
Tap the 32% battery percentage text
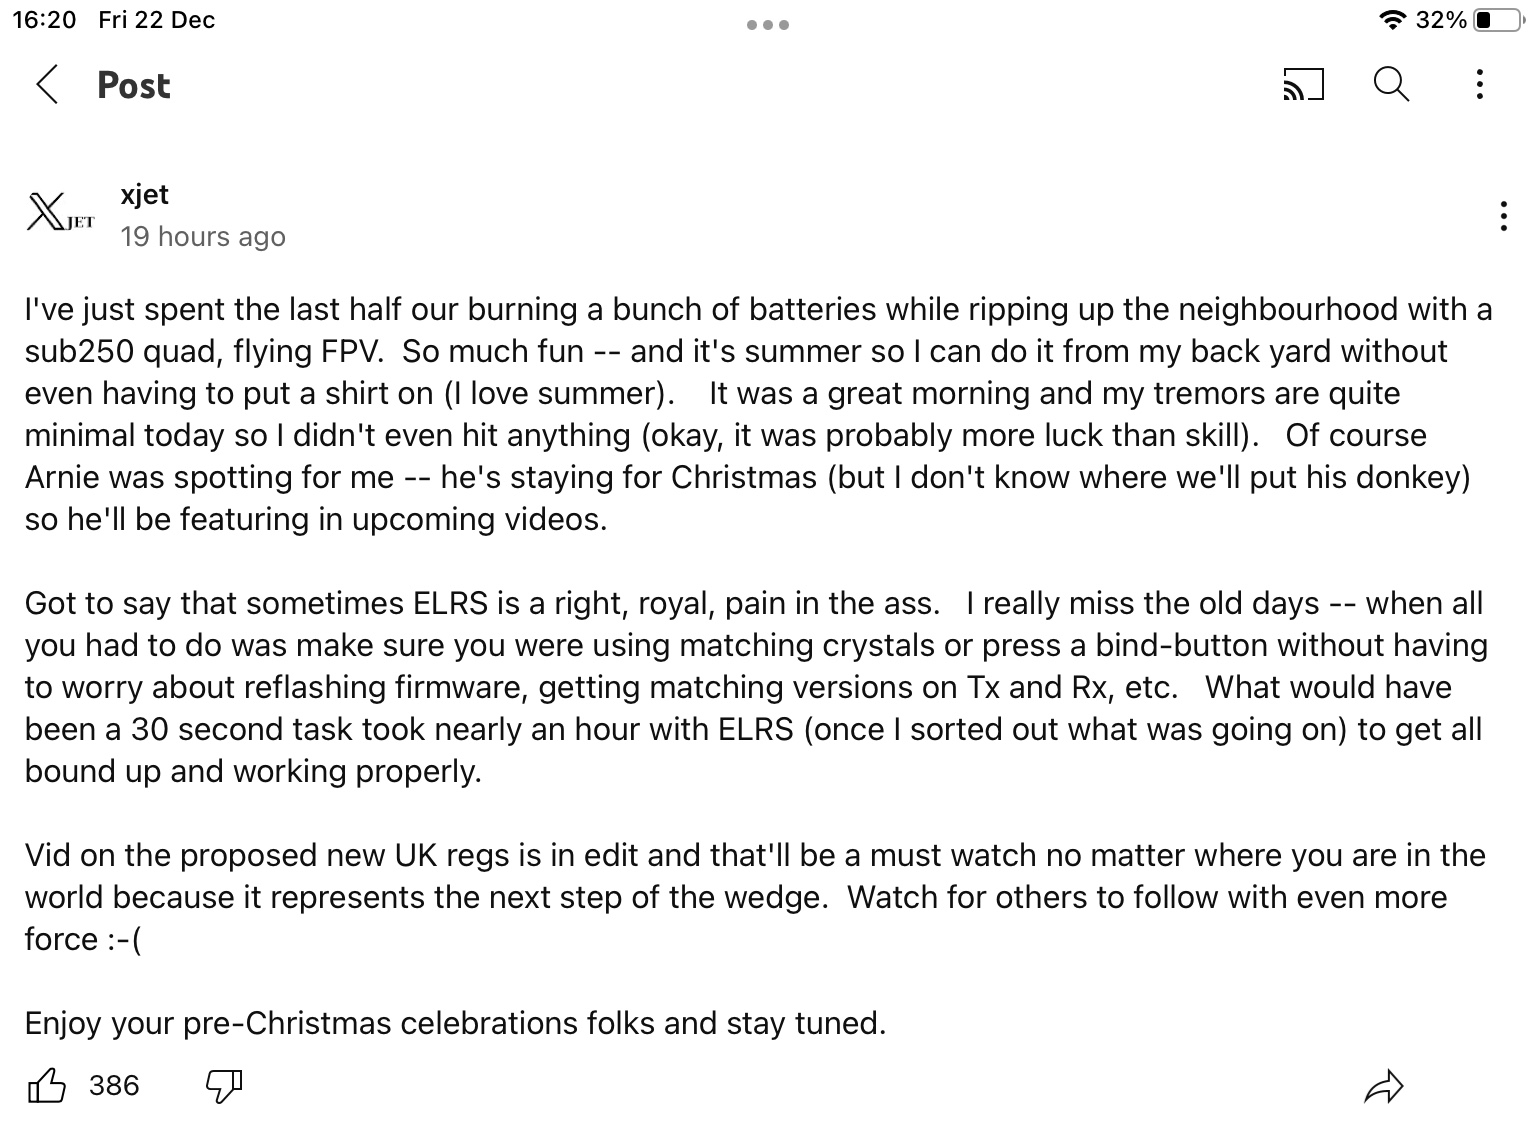pyautogui.click(x=1441, y=21)
